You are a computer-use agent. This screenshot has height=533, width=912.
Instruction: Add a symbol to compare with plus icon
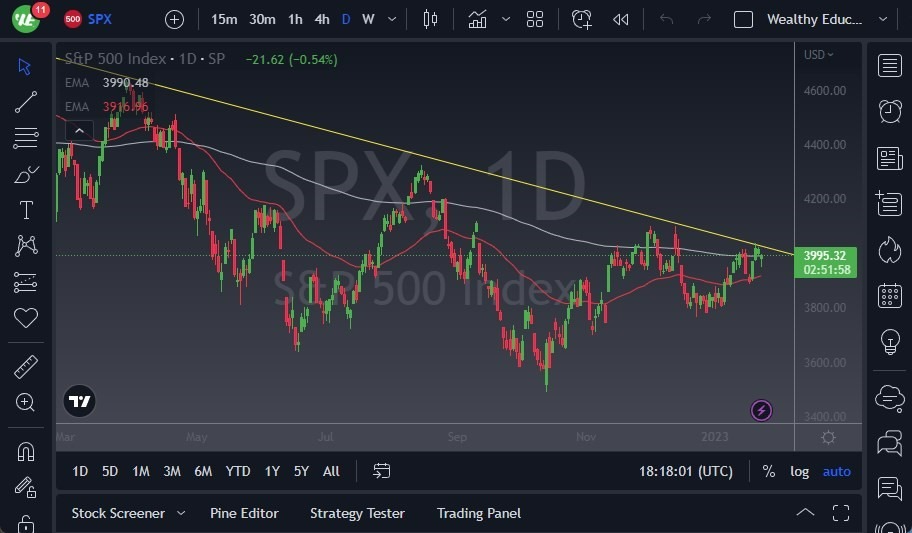tap(174, 19)
